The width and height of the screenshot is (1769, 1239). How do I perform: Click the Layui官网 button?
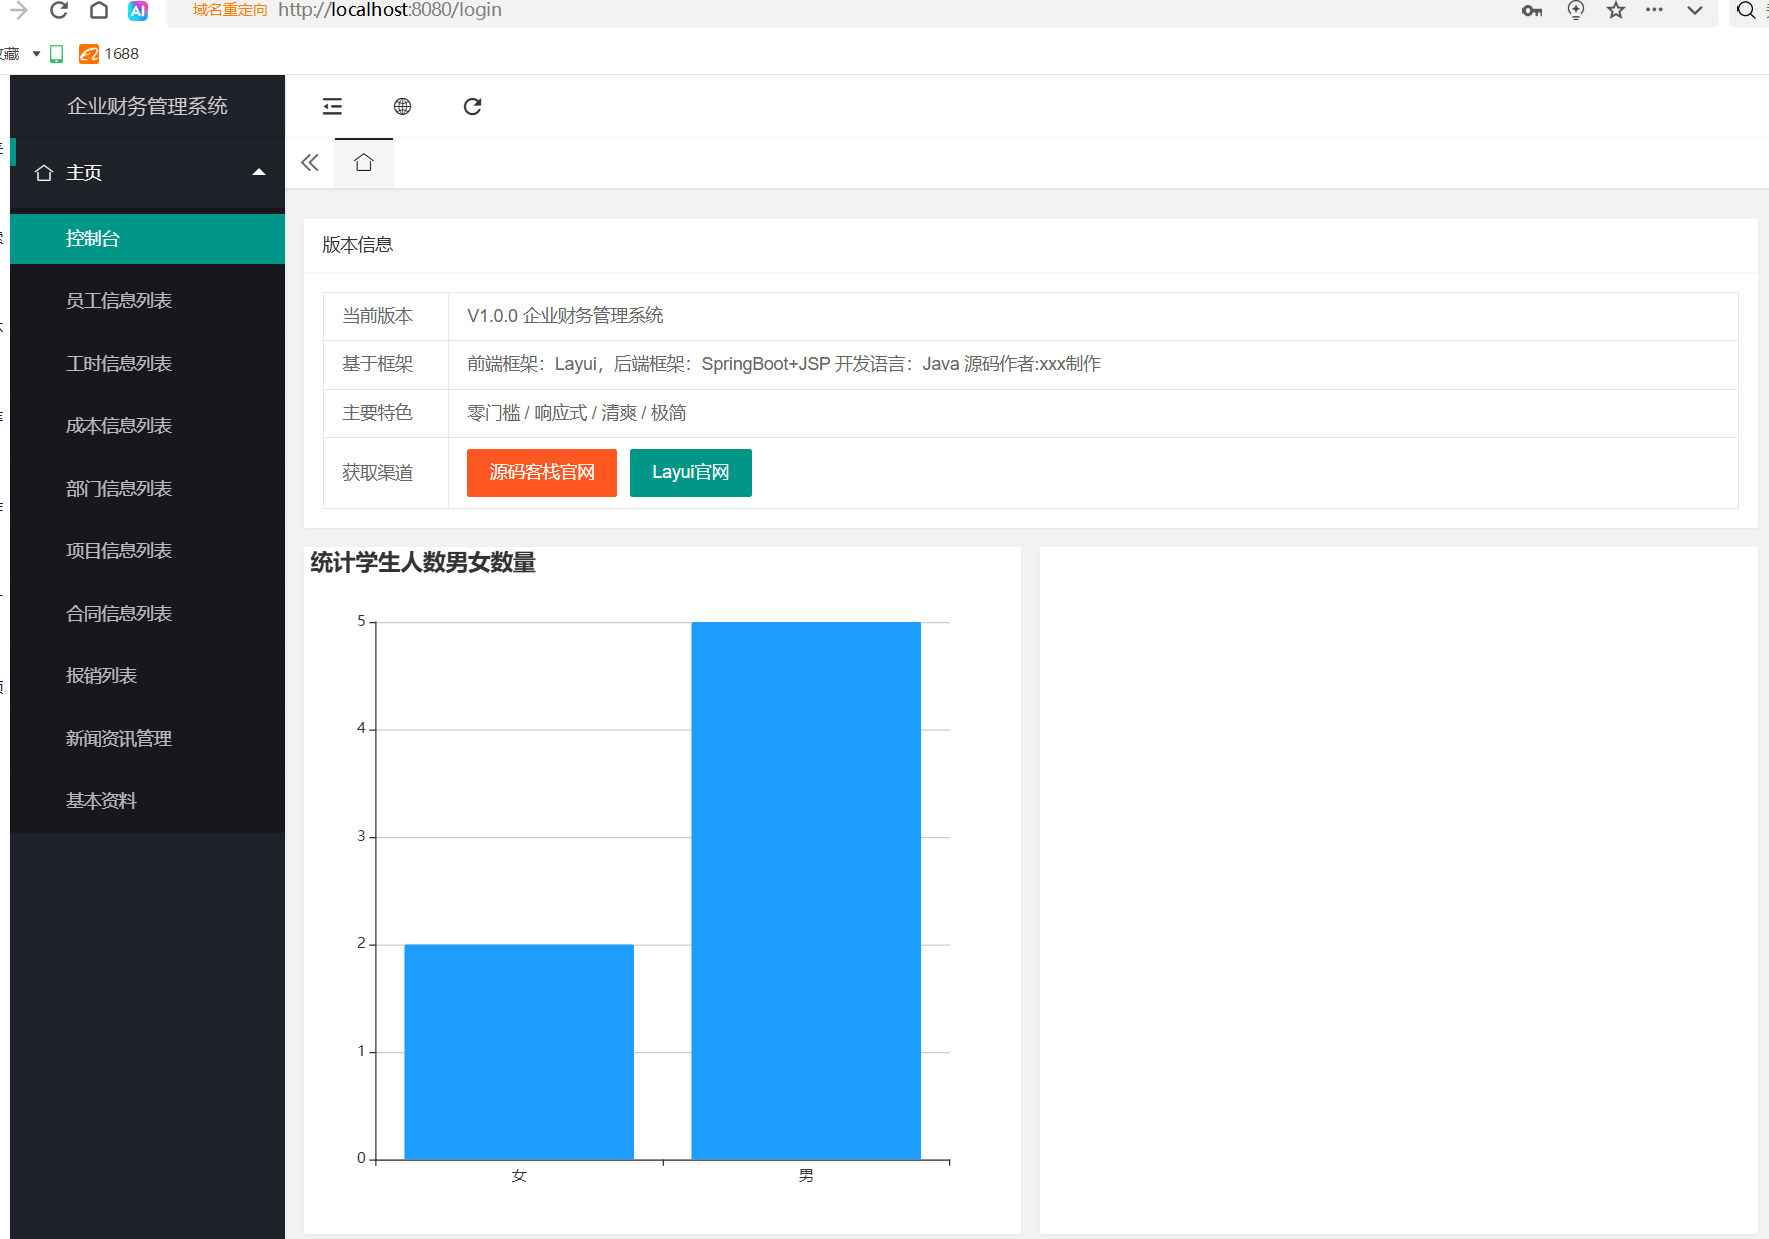click(x=690, y=473)
